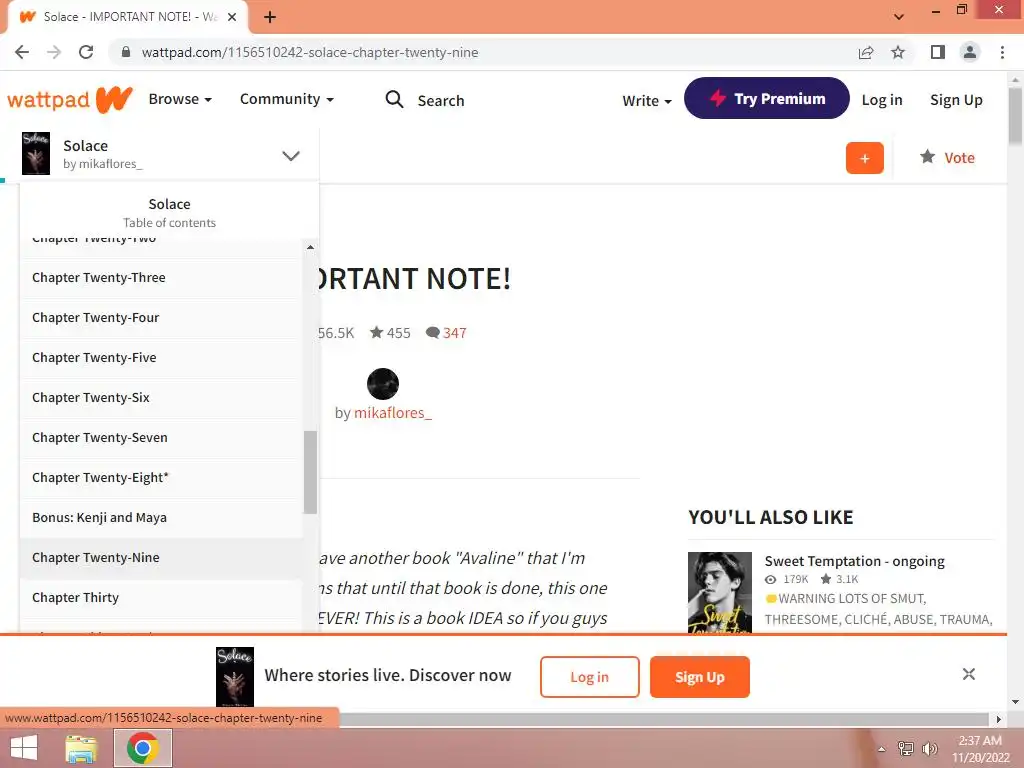
Task: Click the Solace title in the story header
Action: [86, 146]
